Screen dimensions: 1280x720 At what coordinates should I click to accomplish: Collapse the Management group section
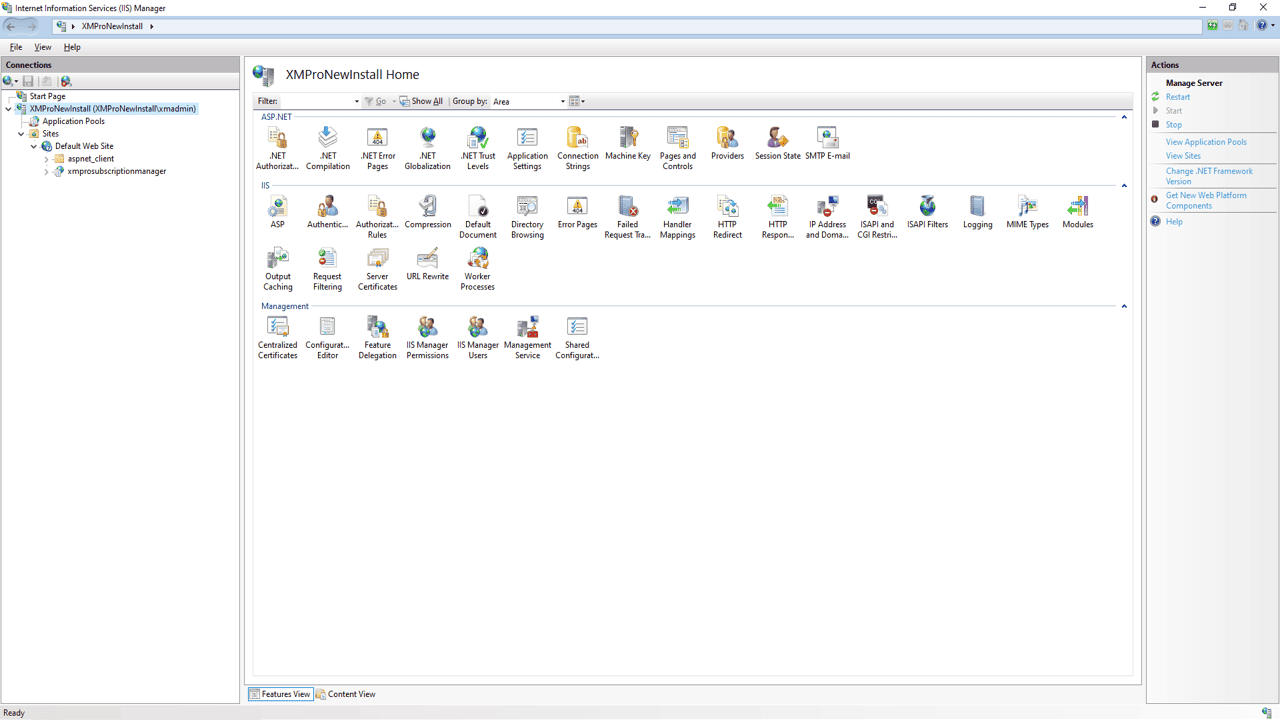tap(1124, 306)
